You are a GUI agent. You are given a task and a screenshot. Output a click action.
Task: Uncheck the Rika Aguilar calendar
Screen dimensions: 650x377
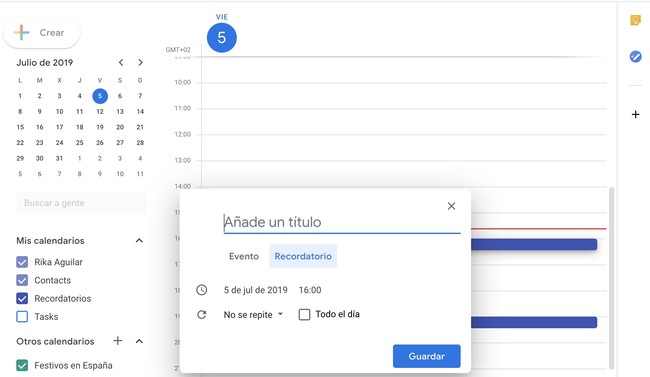coord(22,262)
